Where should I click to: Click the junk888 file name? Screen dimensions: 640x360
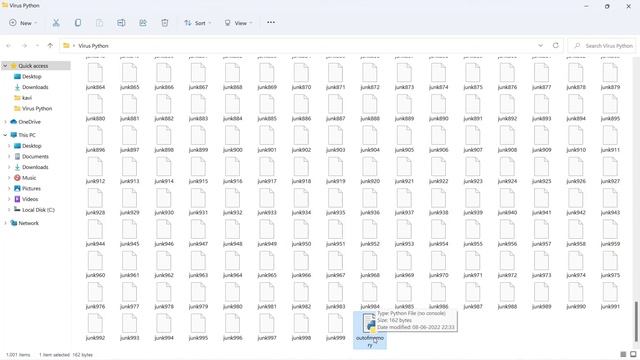370,118
